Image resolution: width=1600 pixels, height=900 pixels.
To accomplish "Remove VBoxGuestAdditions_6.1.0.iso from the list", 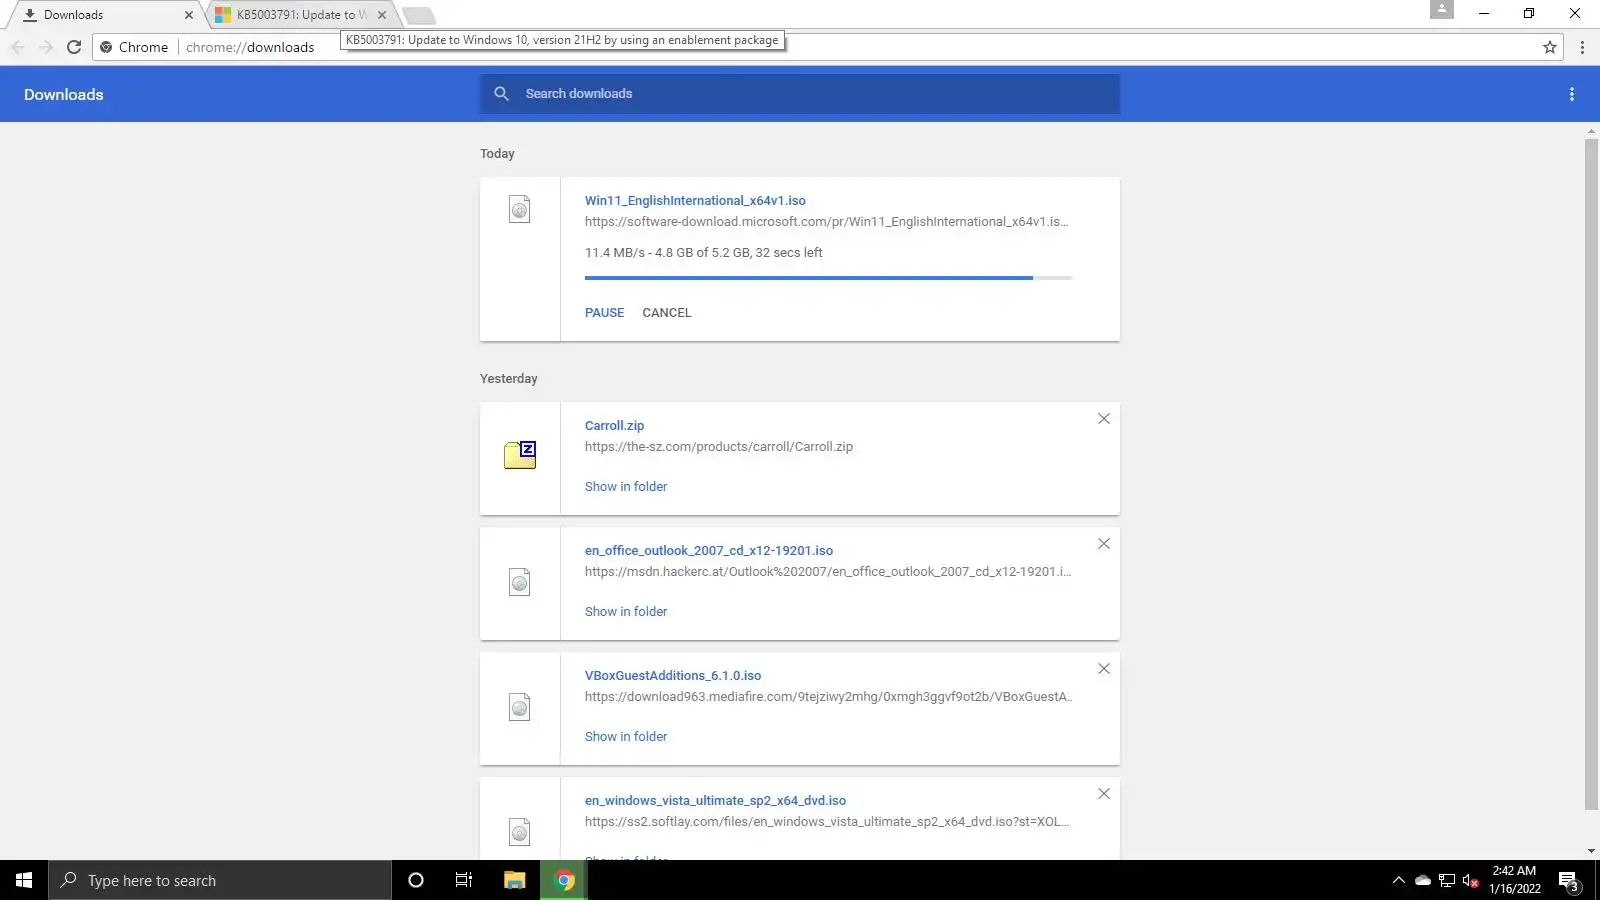I will point(1104,669).
